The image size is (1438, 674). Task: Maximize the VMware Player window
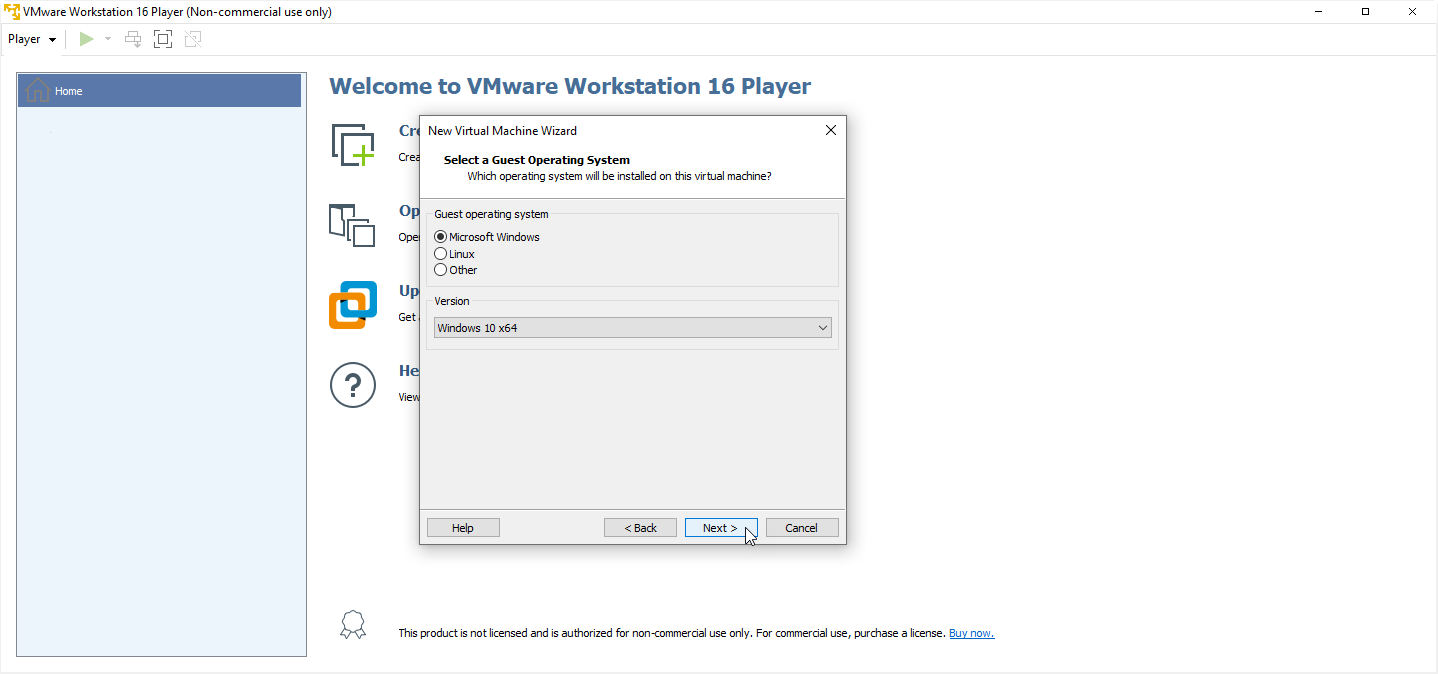coord(1365,12)
